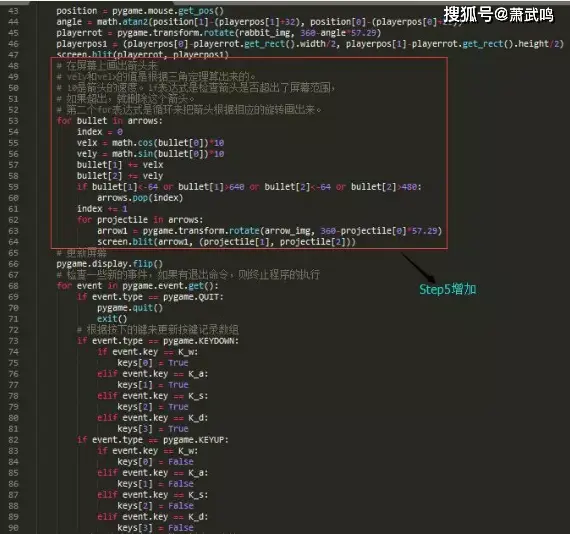Image resolution: width=570 pixels, height=534 pixels.
Task: Click gutter line number 66
Action: click(13, 264)
